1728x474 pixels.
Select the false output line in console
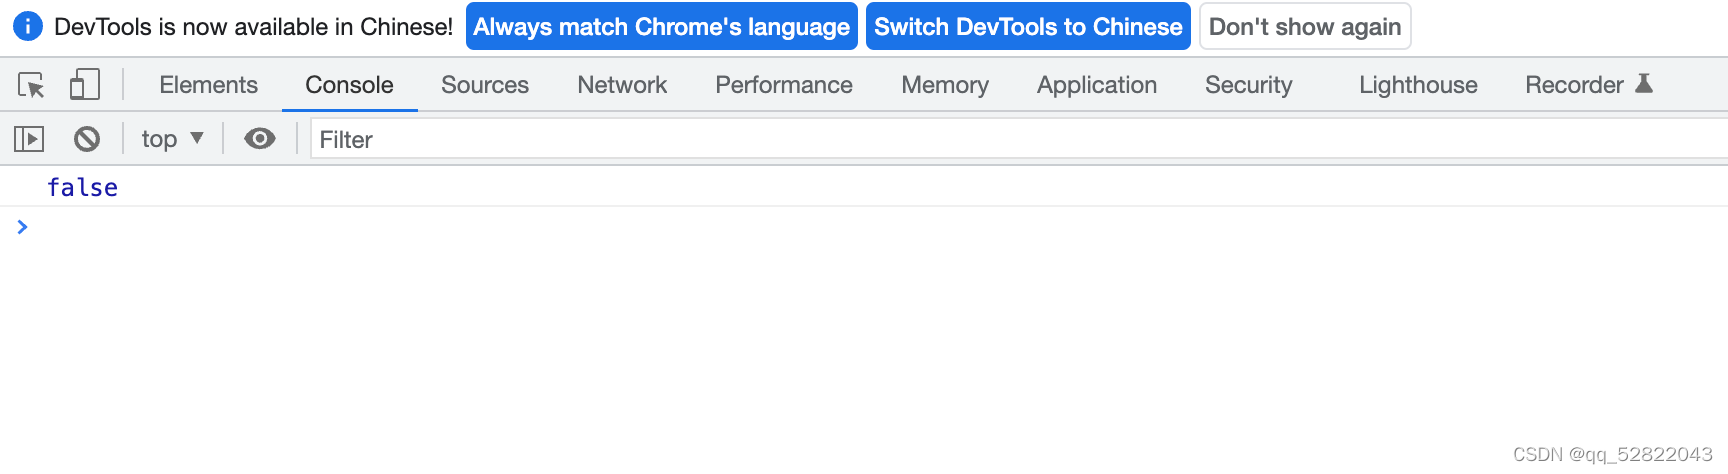click(x=83, y=188)
